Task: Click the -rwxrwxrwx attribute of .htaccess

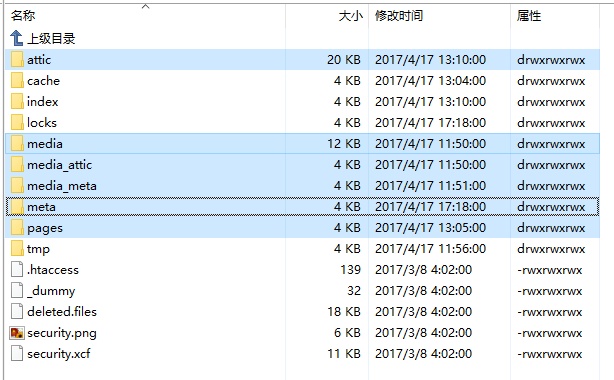Action: click(x=549, y=270)
